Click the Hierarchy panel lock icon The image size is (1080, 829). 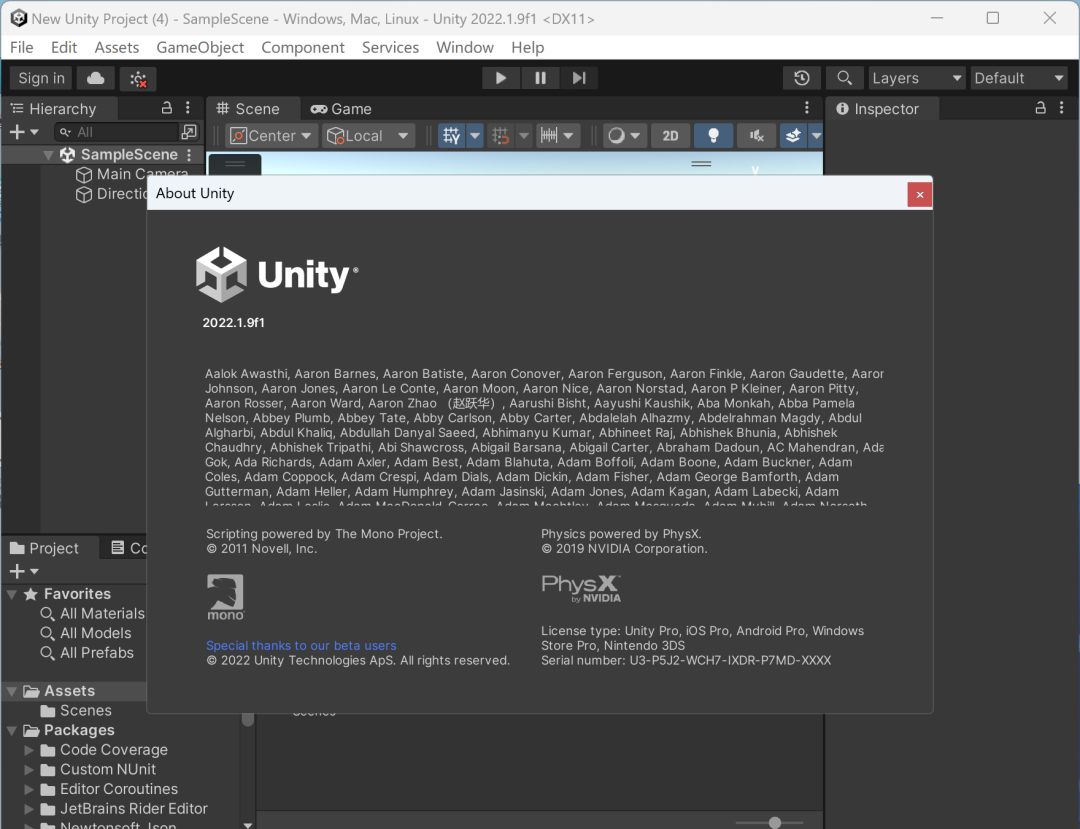pyautogui.click(x=166, y=108)
